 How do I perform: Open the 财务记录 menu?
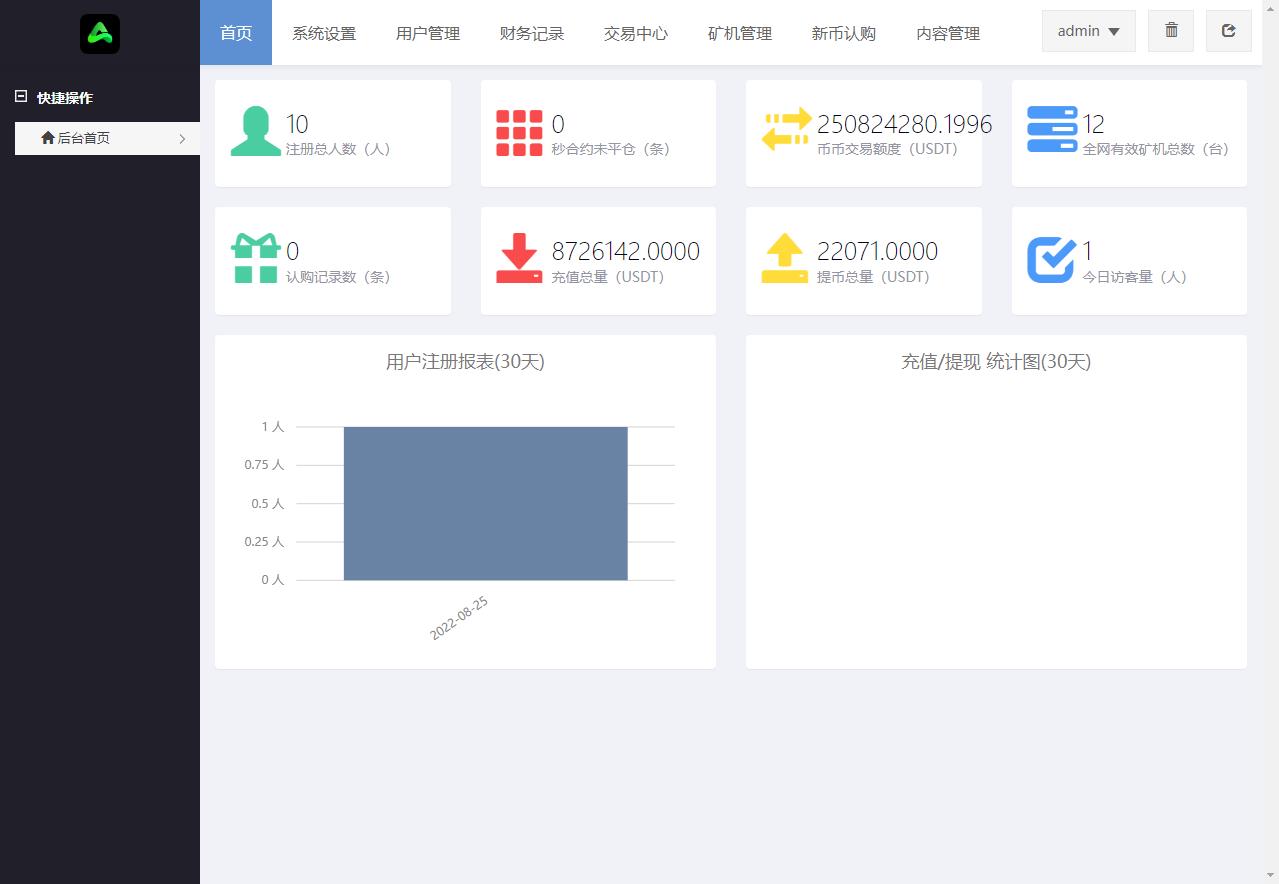click(x=532, y=33)
